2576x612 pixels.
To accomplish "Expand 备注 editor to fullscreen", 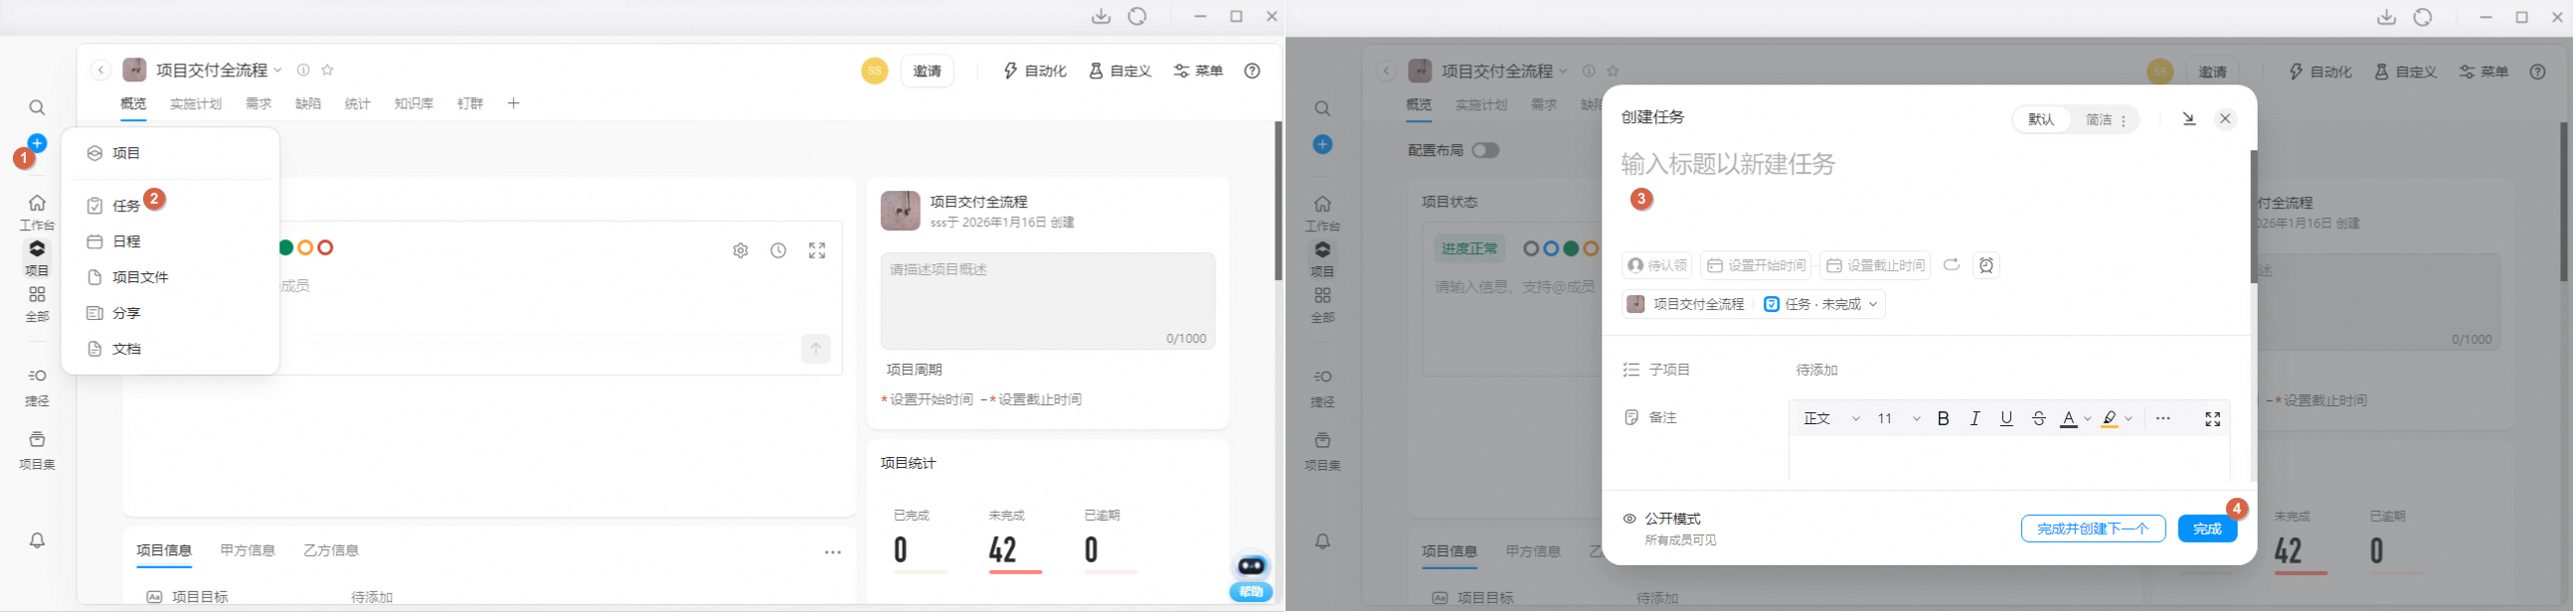I will pos(2213,419).
